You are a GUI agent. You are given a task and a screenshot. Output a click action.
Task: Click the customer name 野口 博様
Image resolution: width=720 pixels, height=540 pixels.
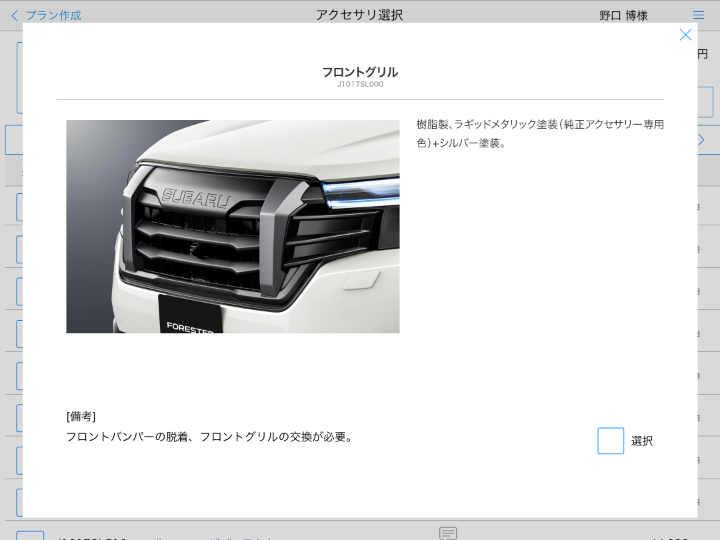point(623,16)
